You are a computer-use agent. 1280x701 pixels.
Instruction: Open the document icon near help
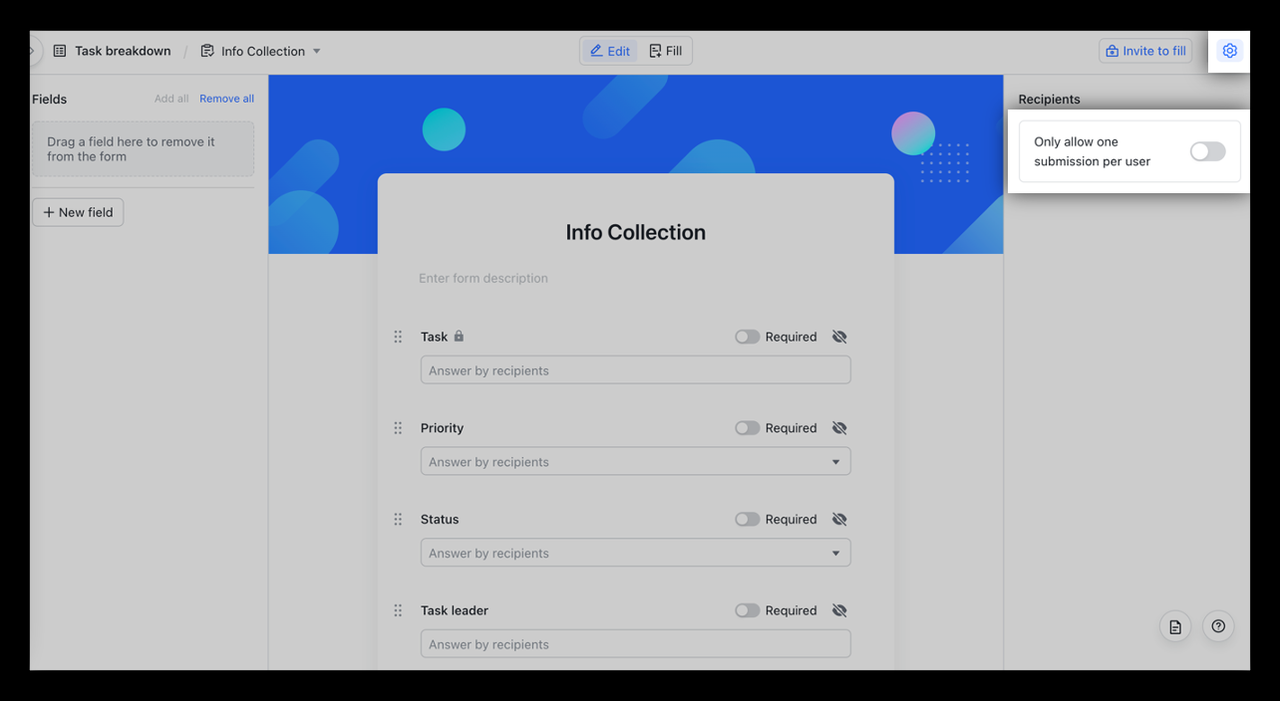point(1175,627)
